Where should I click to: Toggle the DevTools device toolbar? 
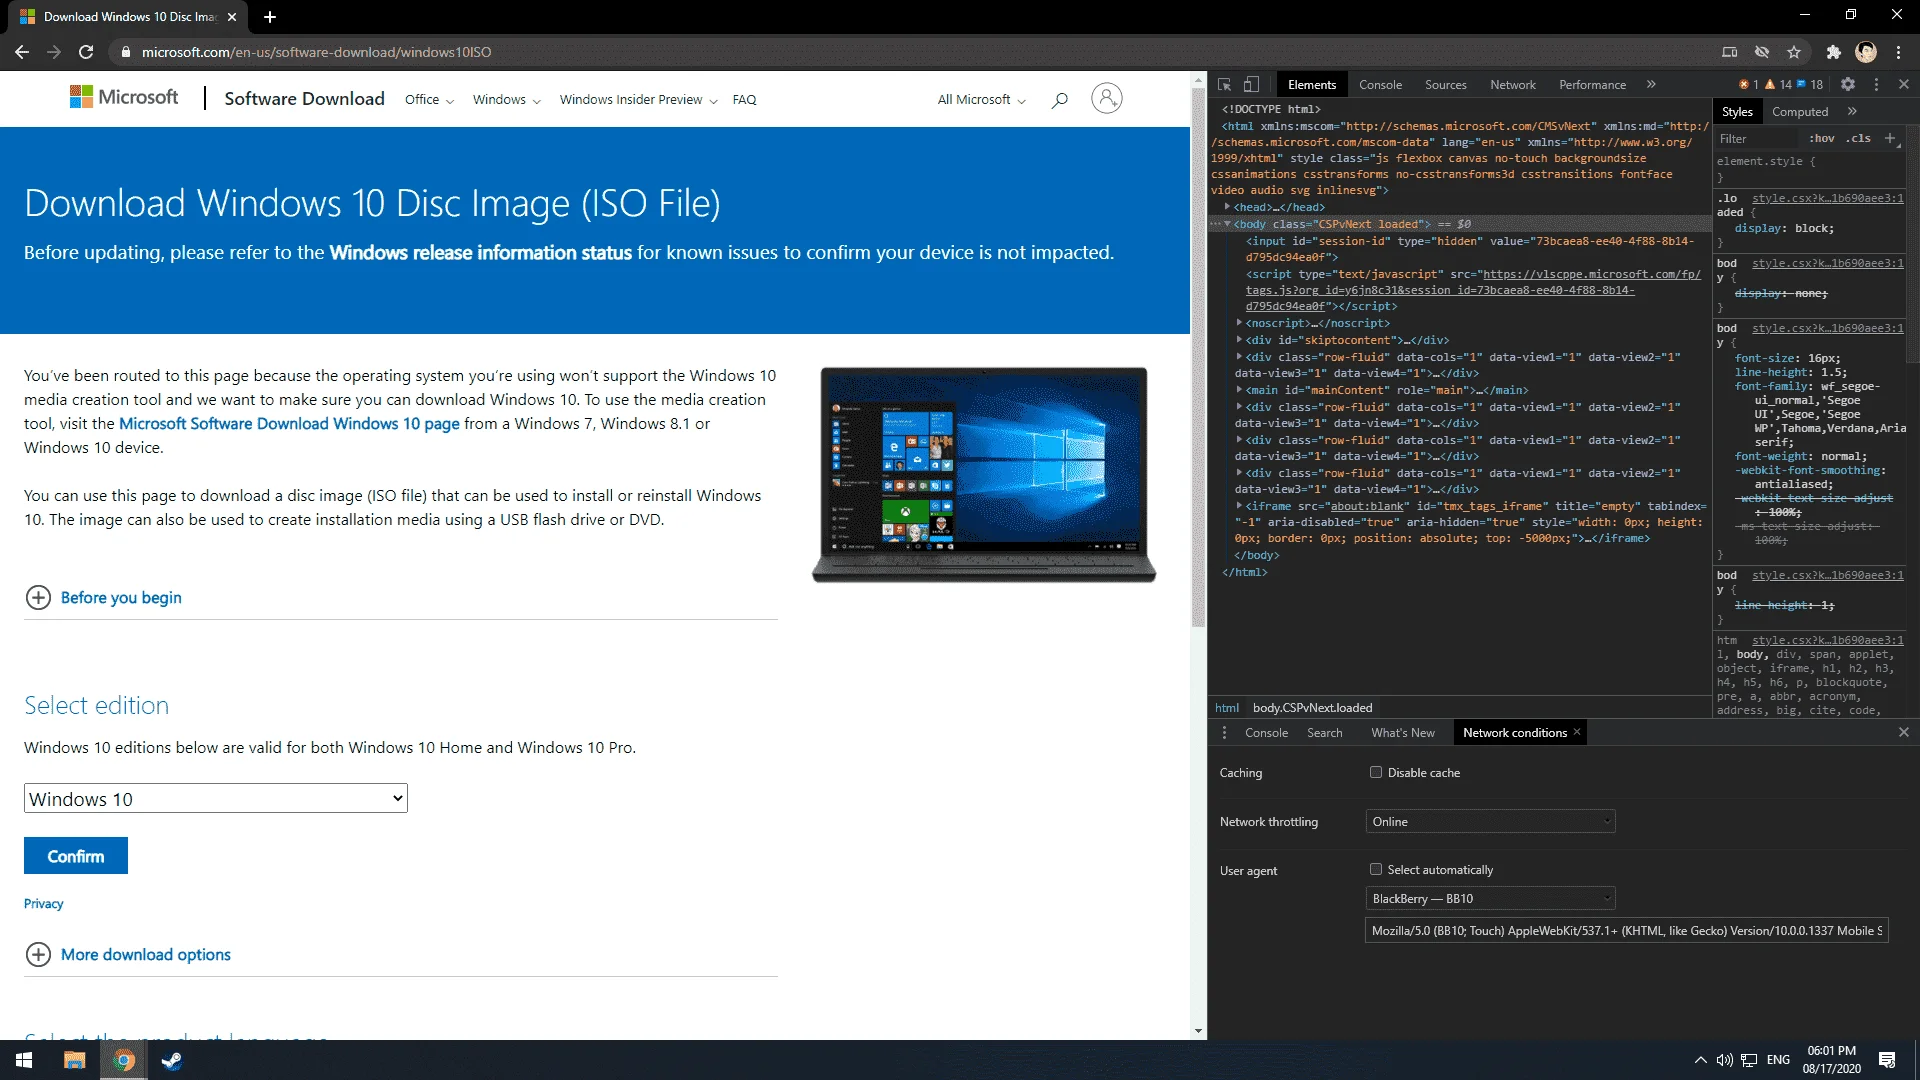(1251, 85)
